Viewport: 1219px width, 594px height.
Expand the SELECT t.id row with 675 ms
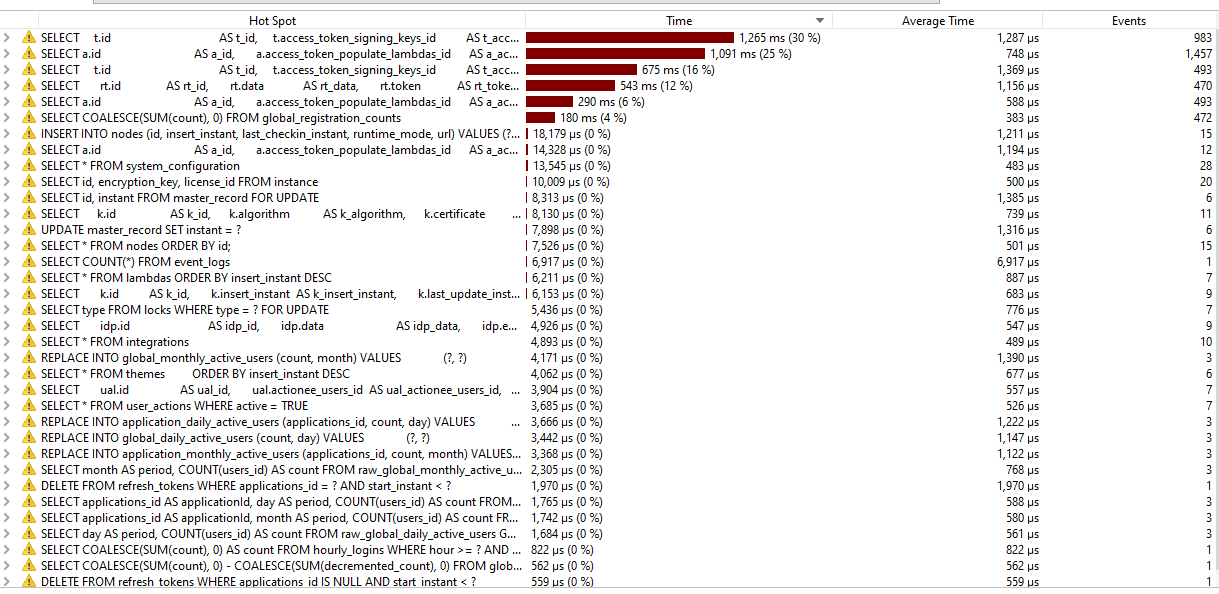point(8,70)
